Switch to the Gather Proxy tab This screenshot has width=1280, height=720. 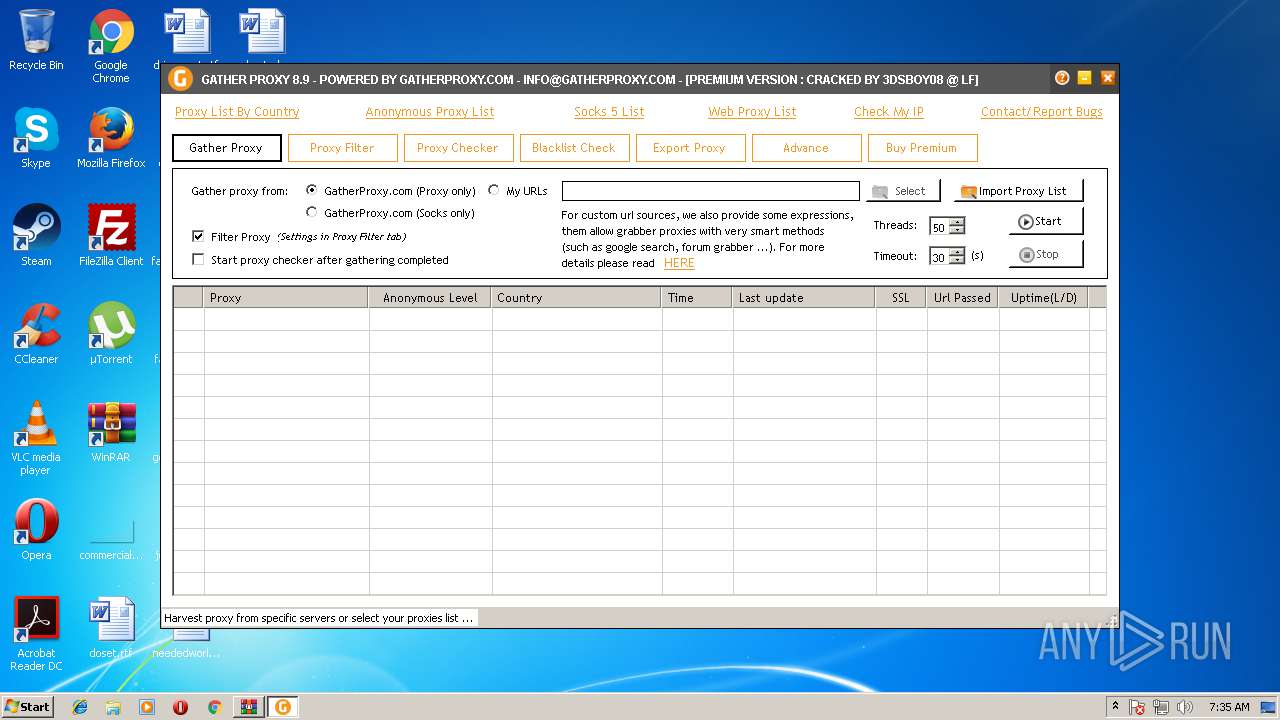[227, 148]
